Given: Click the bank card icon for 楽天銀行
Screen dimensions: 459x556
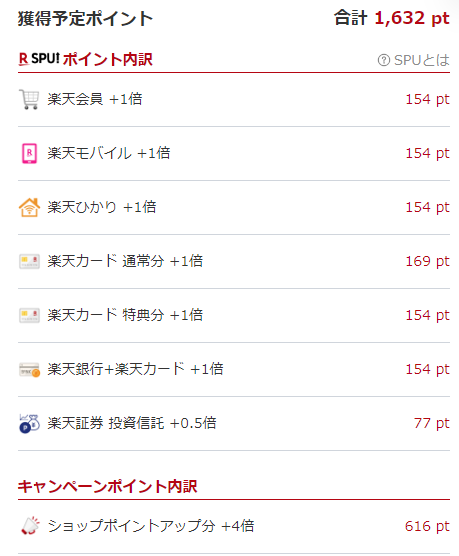Looking at the screenshot, I should (x=29, y=370).
